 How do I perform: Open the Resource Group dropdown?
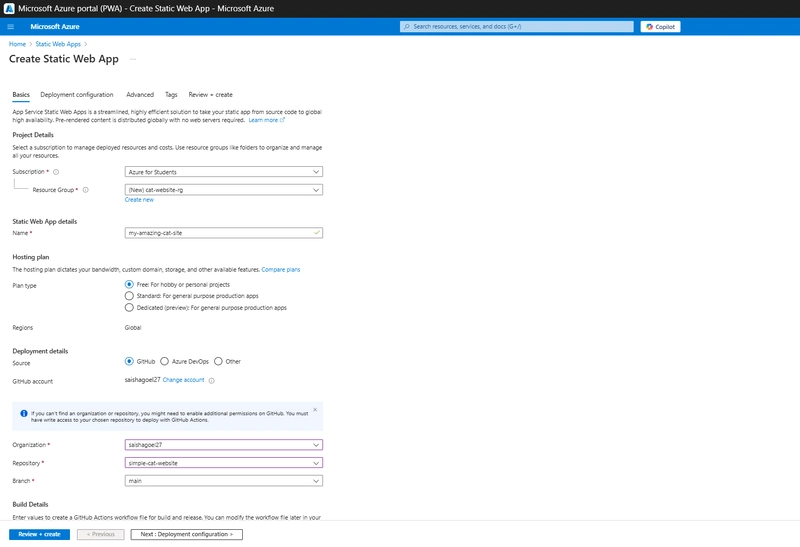point(223,190)
